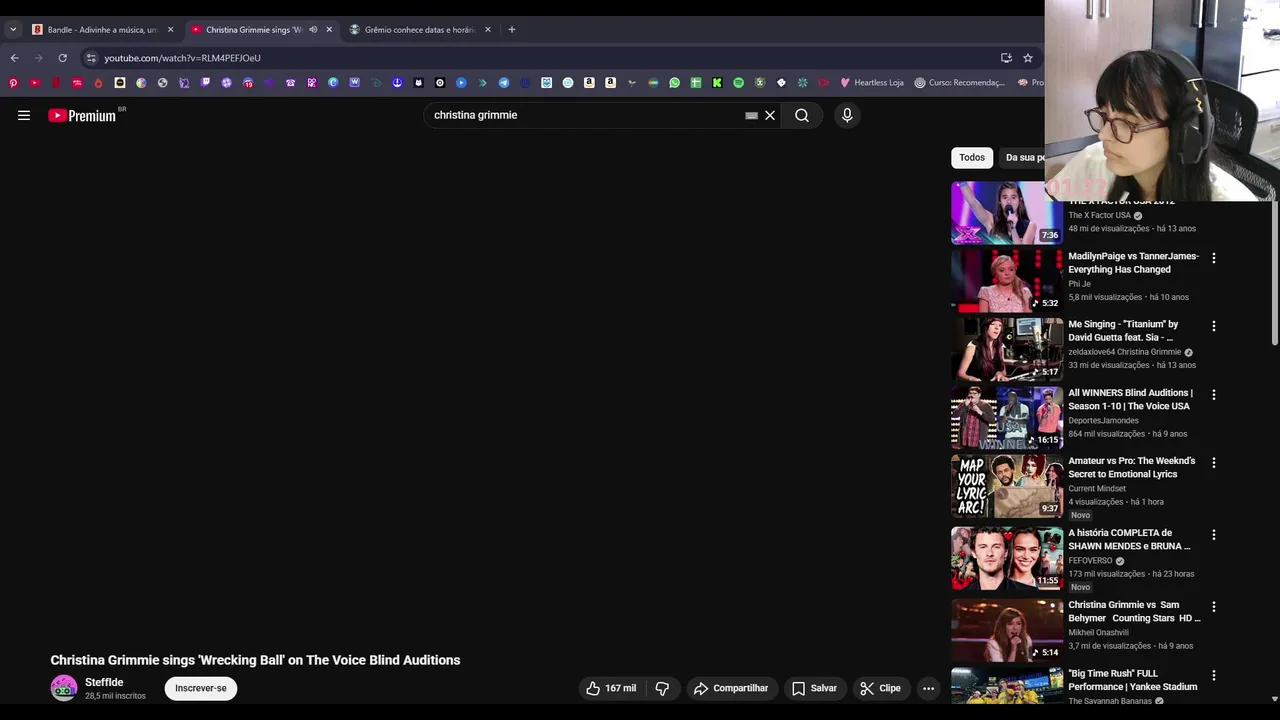Close the Grêmio tab
Screen dimensions: 1280x720
tap(488, 30)
